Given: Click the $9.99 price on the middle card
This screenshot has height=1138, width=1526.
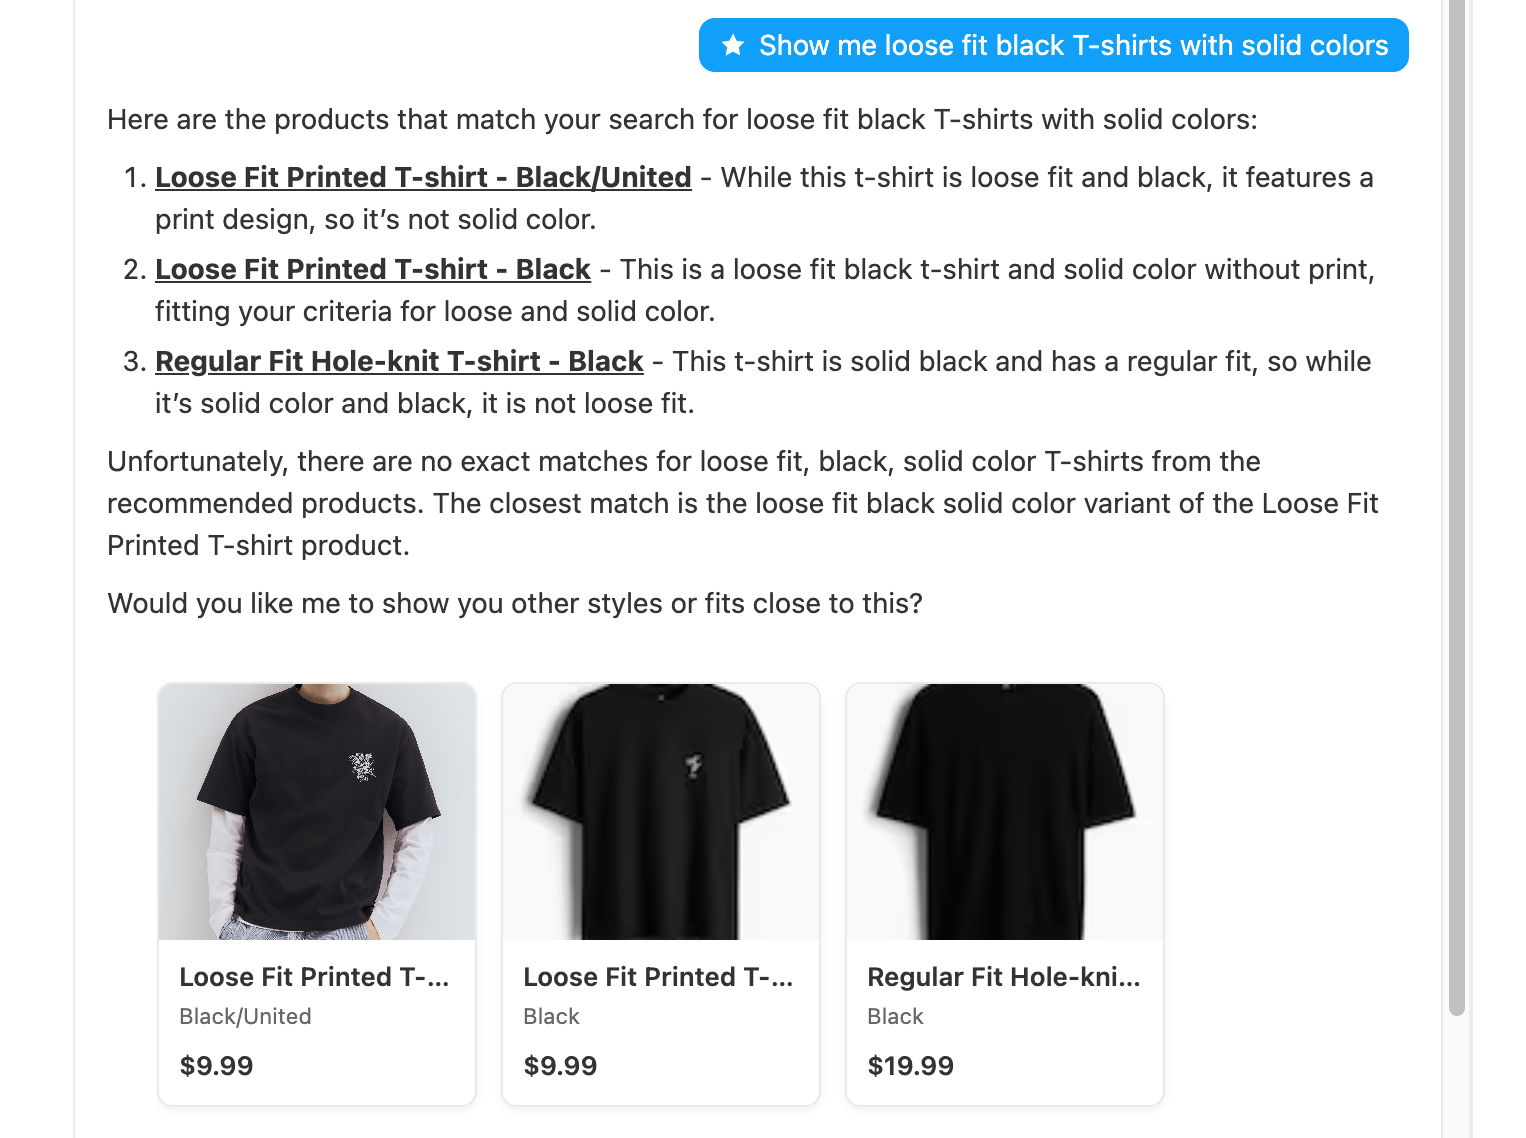Looking at the screenshot, I should click(560, 1066).
